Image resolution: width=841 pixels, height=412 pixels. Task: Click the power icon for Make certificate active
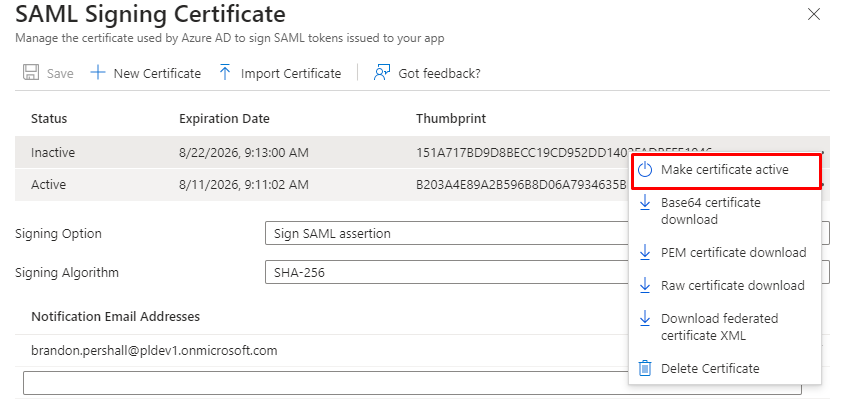coord(645,170)
